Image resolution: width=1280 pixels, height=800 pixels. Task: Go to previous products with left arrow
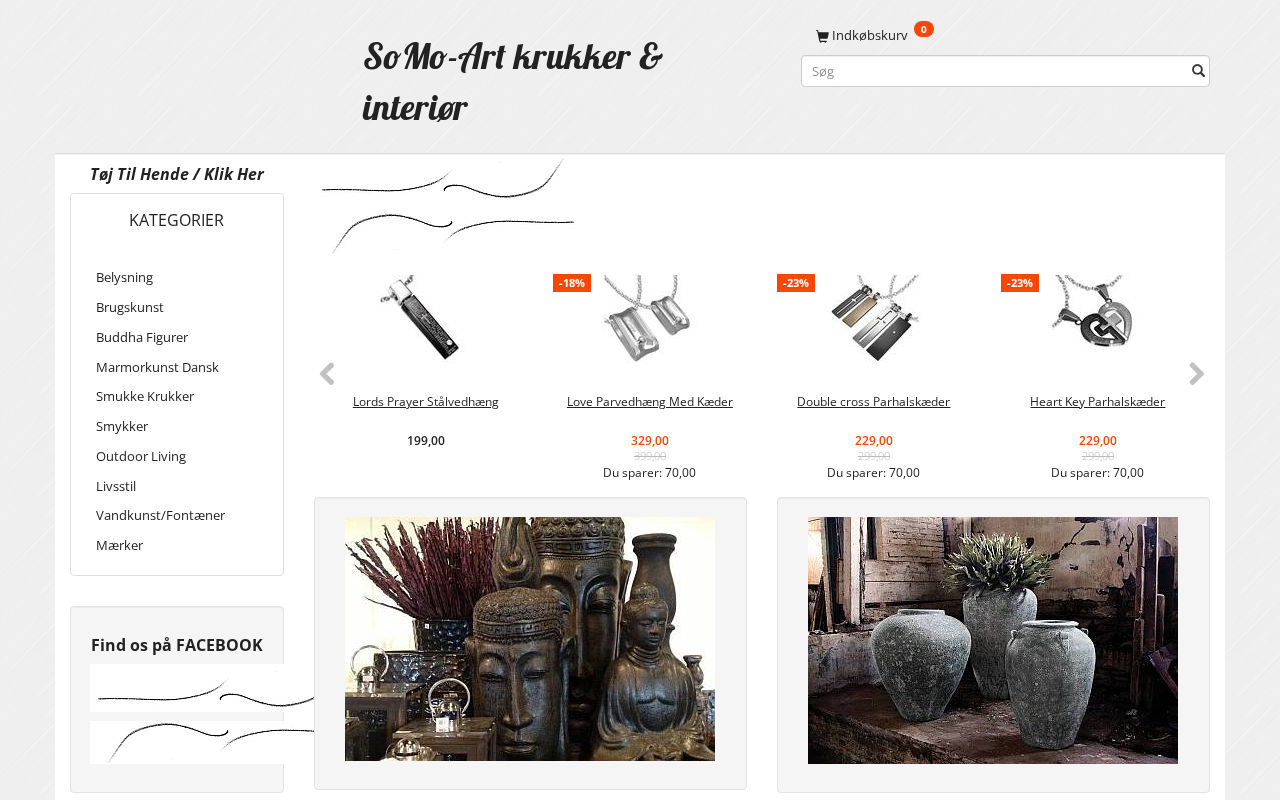(x=326, y=374)
